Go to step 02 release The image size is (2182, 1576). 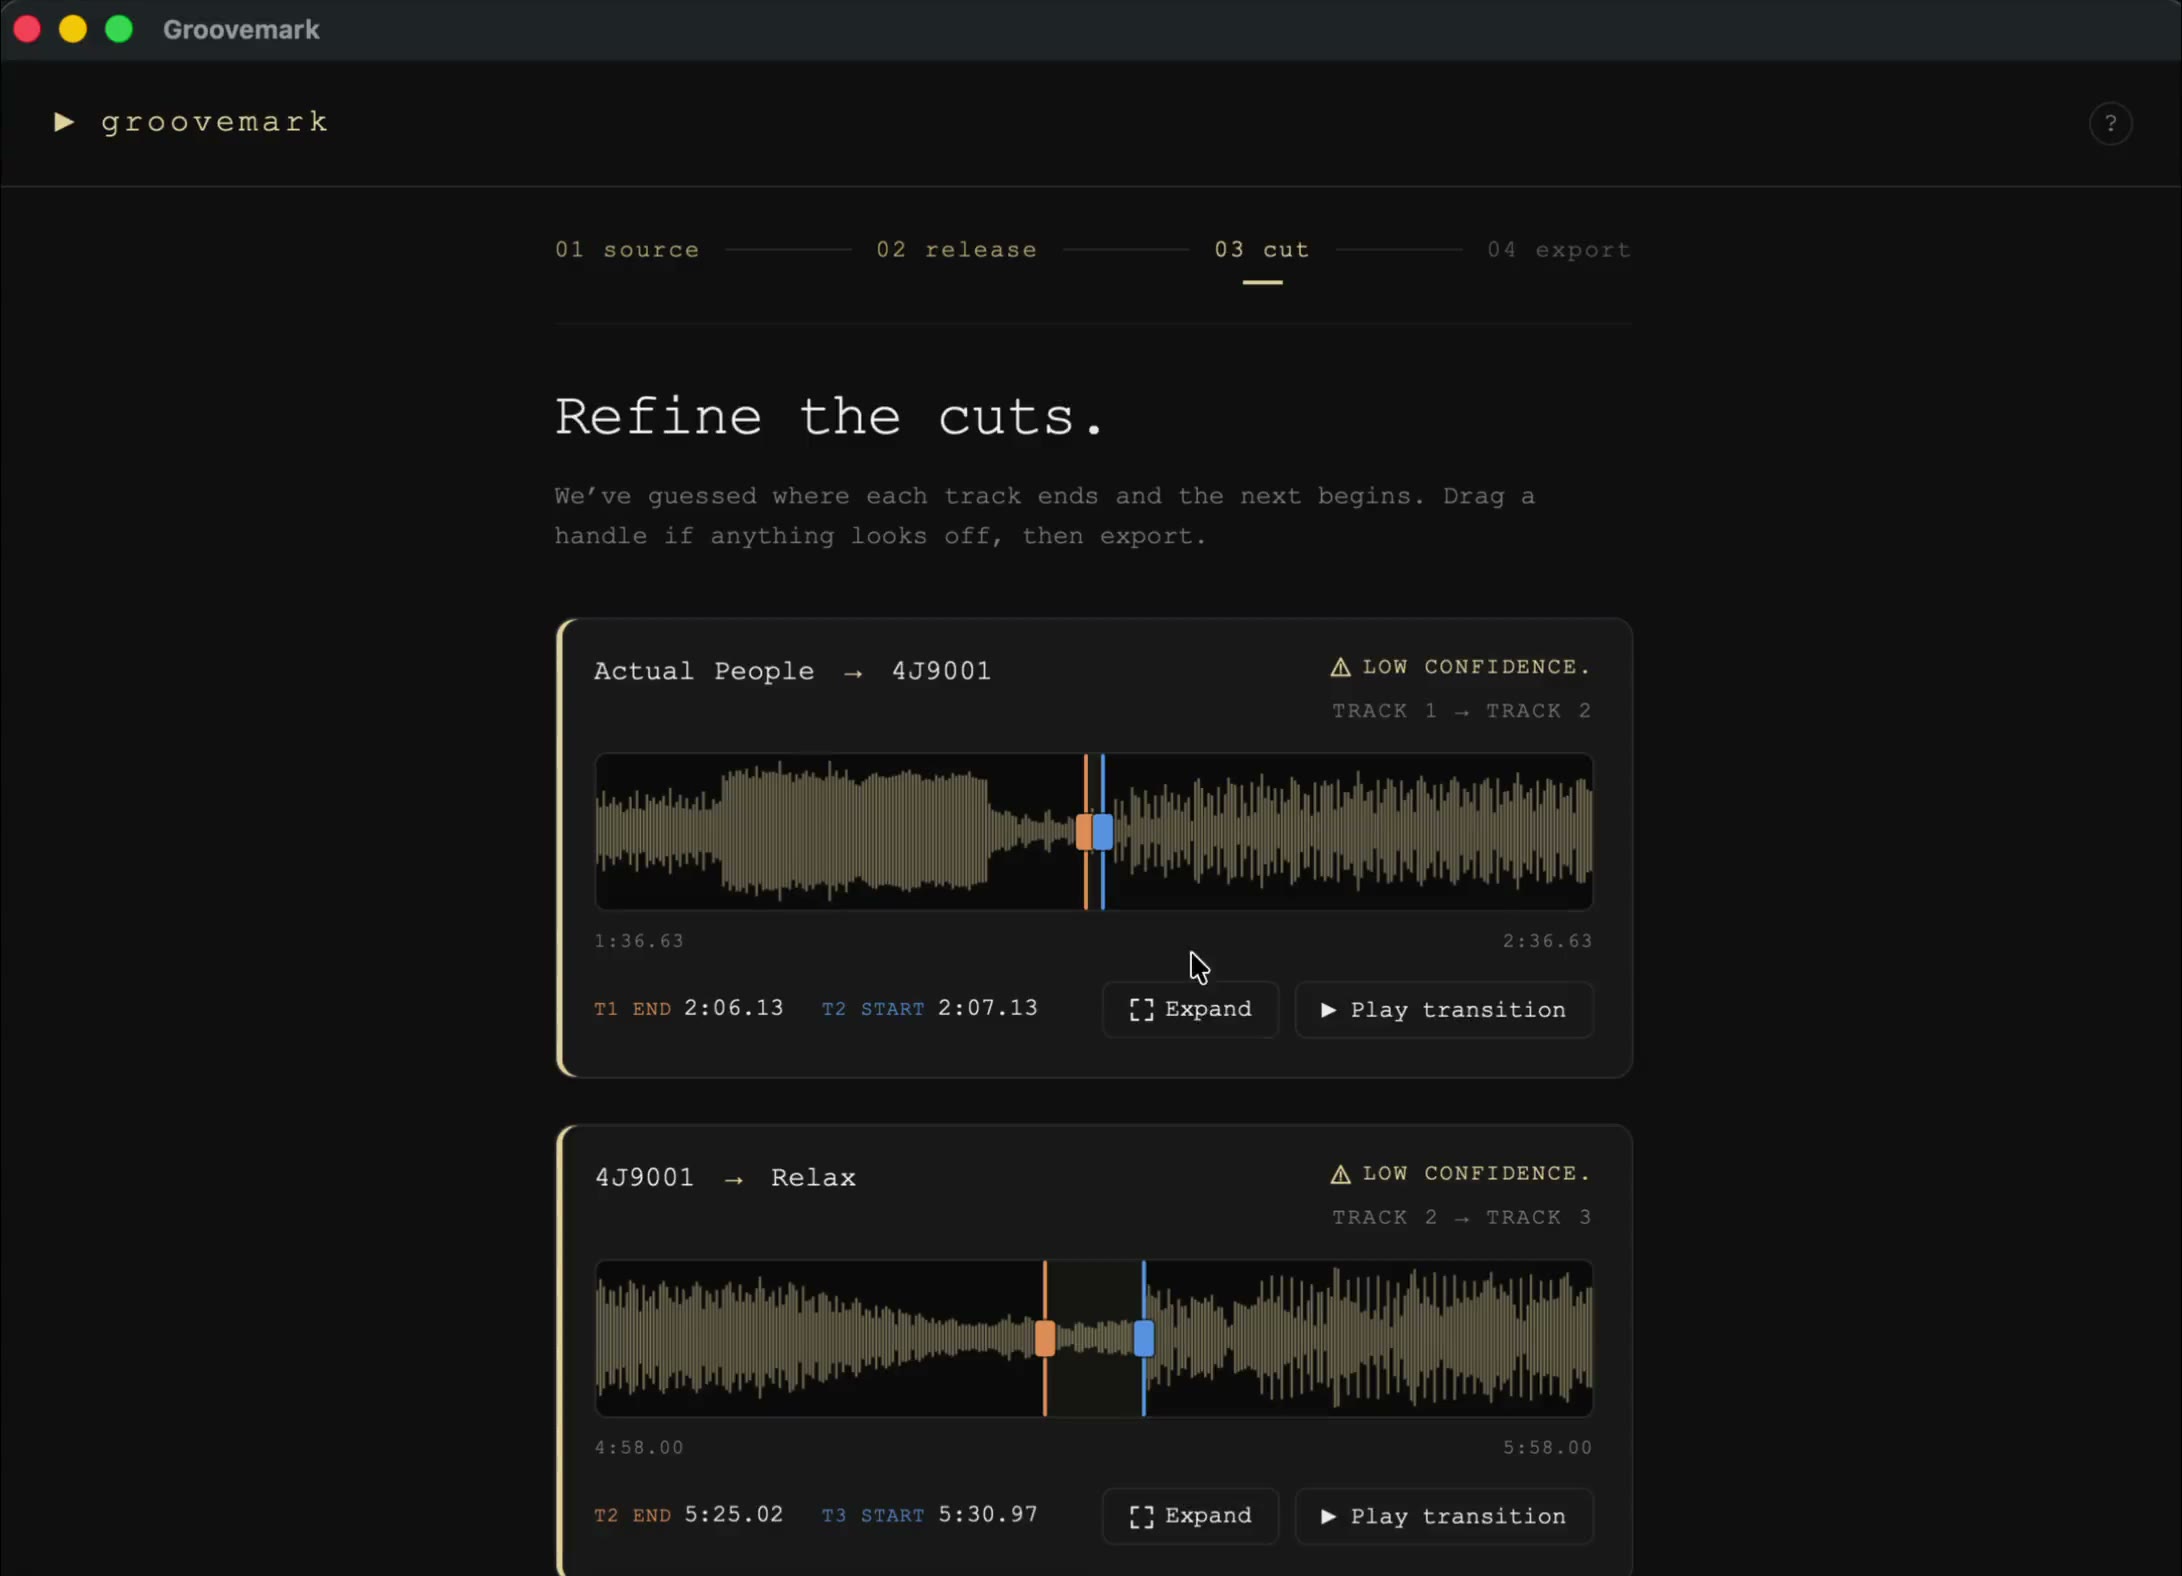[956, 250]
